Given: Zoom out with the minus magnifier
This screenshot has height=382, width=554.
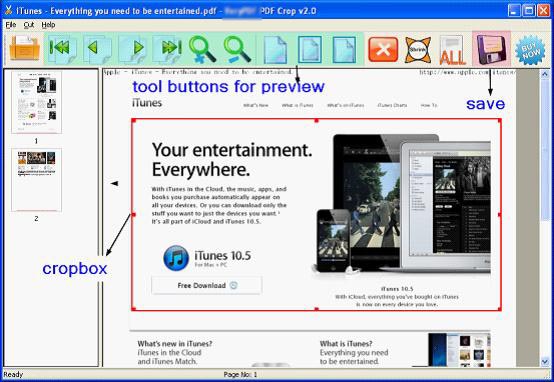Looking at the screenshot, I should pos(237,49).
